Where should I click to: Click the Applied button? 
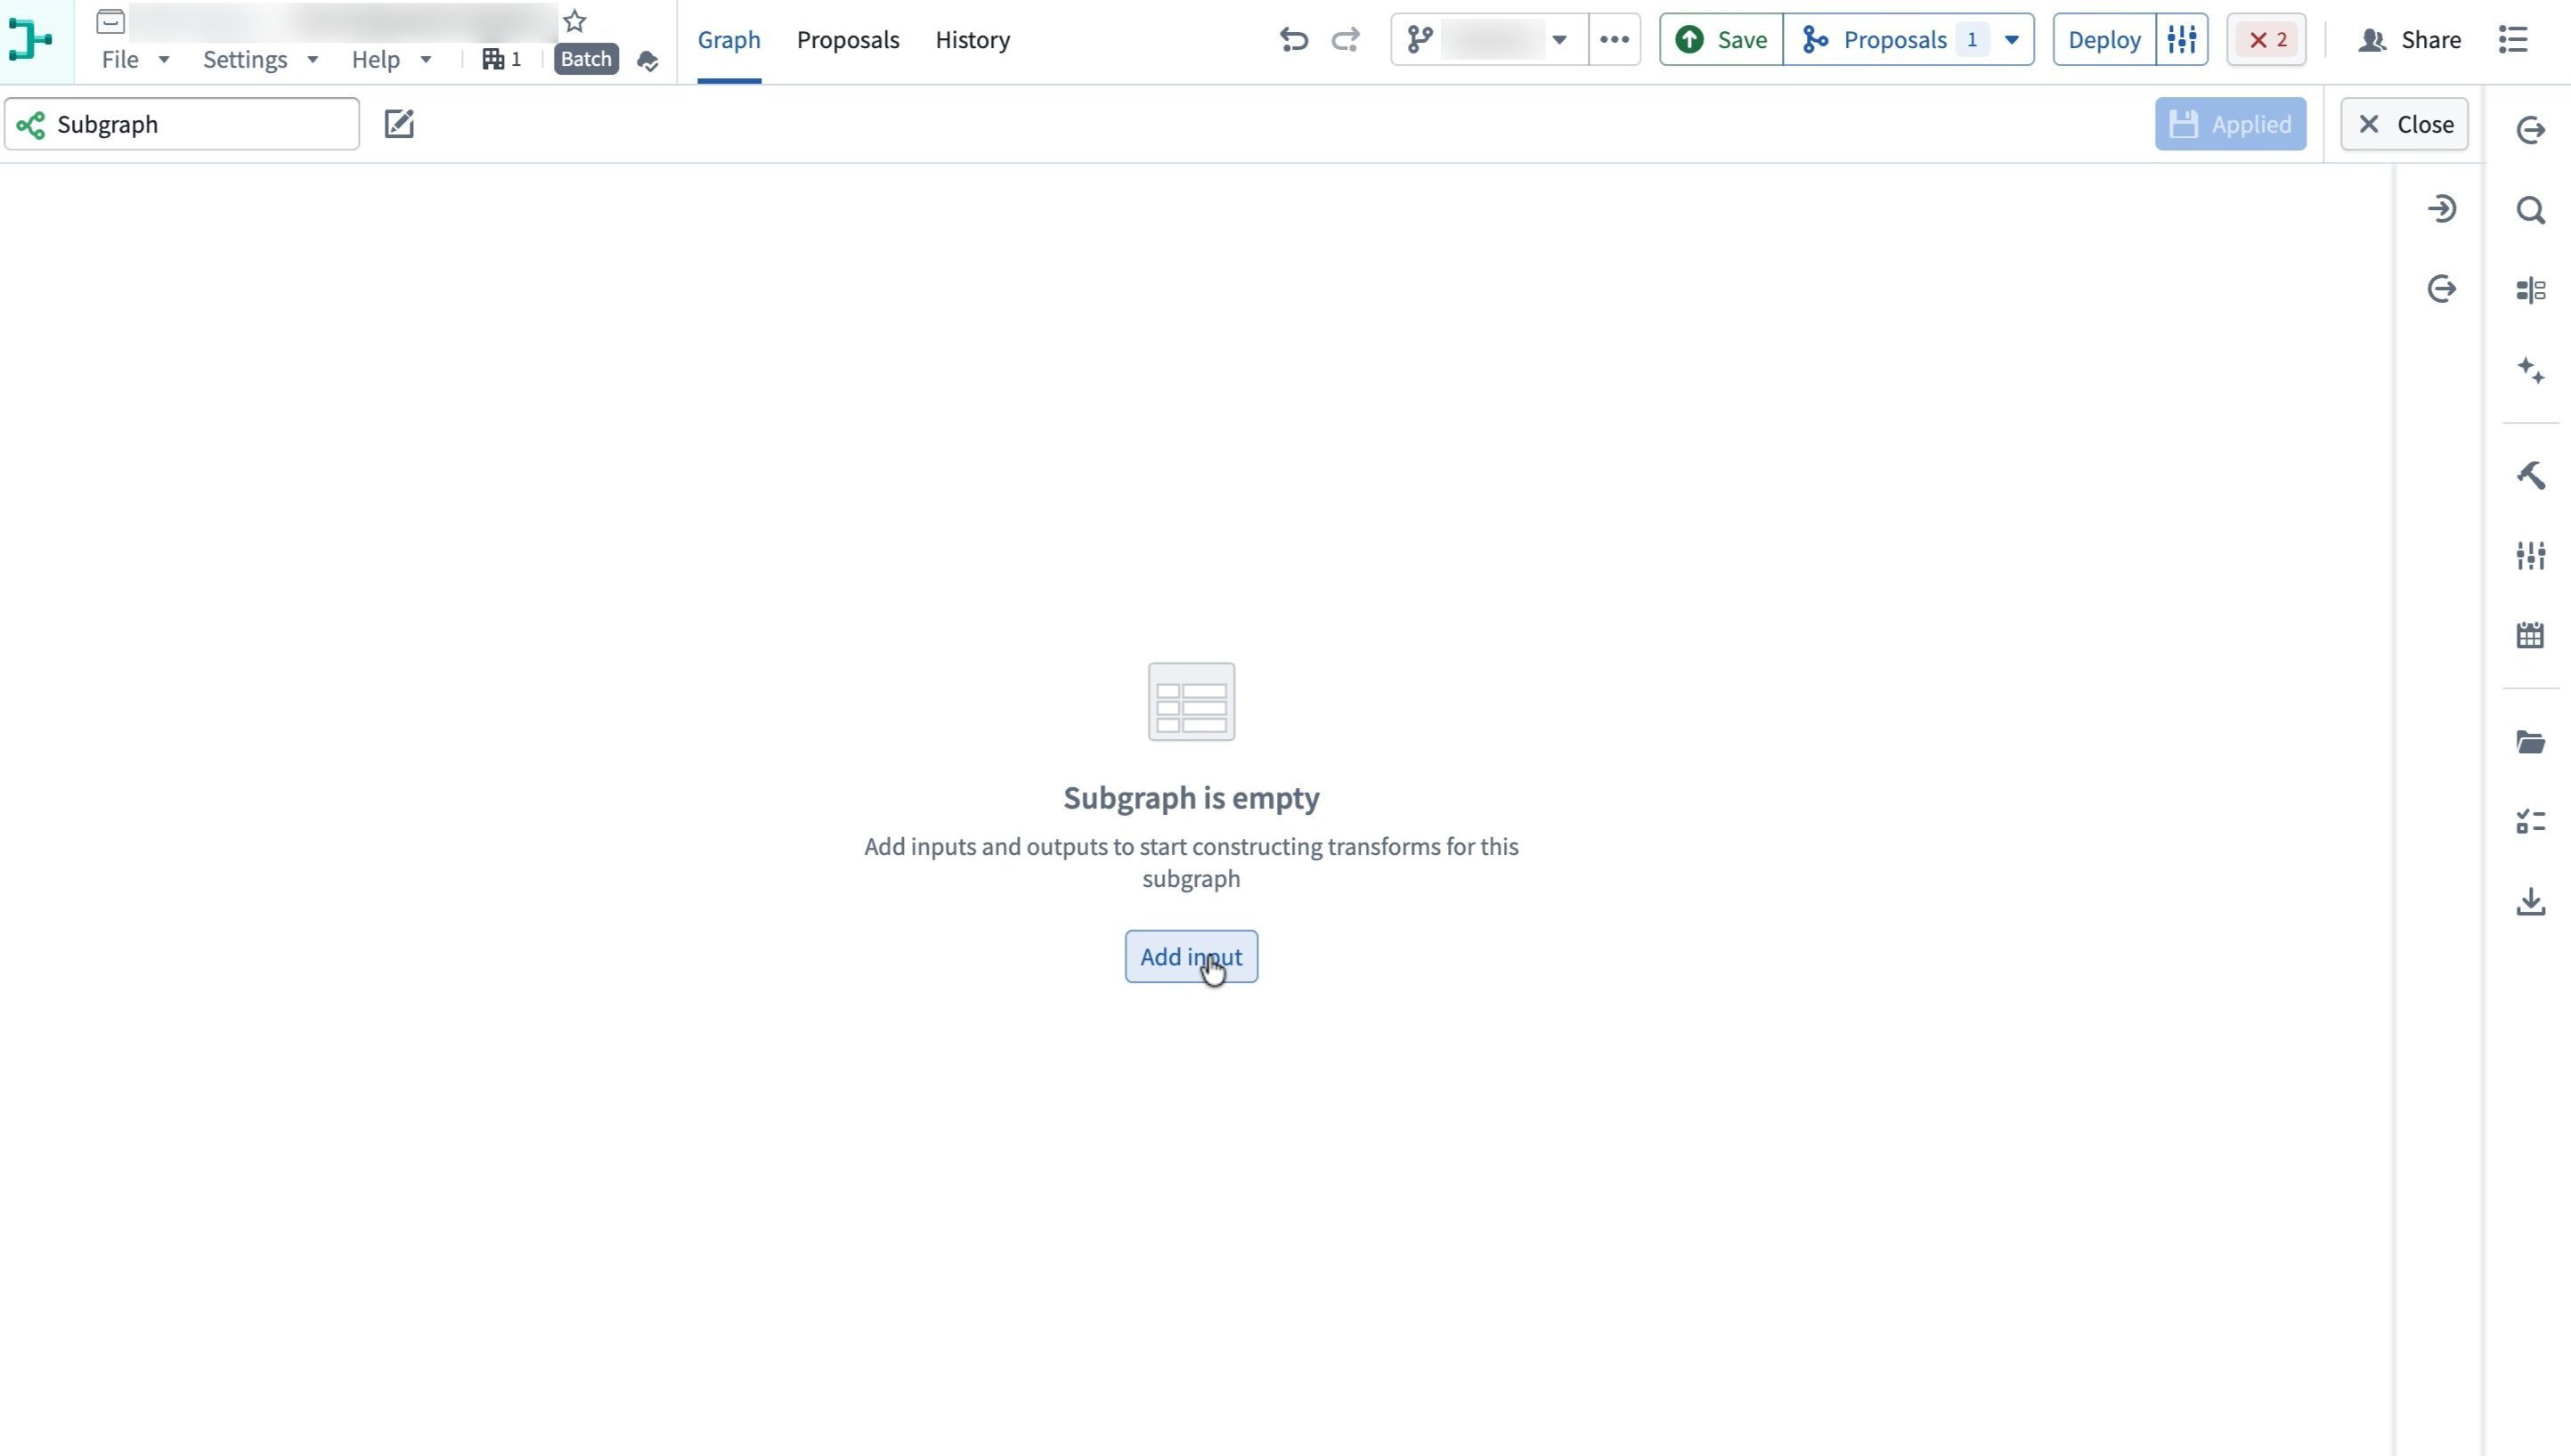point(2230,124)
